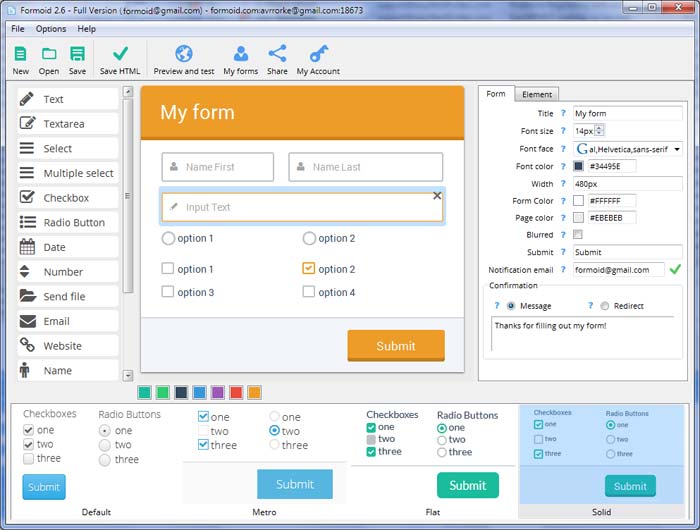Open Font color swatch picker
This screenshot has height=530, width=700.
pyautogui.click(x=578, y=166)
